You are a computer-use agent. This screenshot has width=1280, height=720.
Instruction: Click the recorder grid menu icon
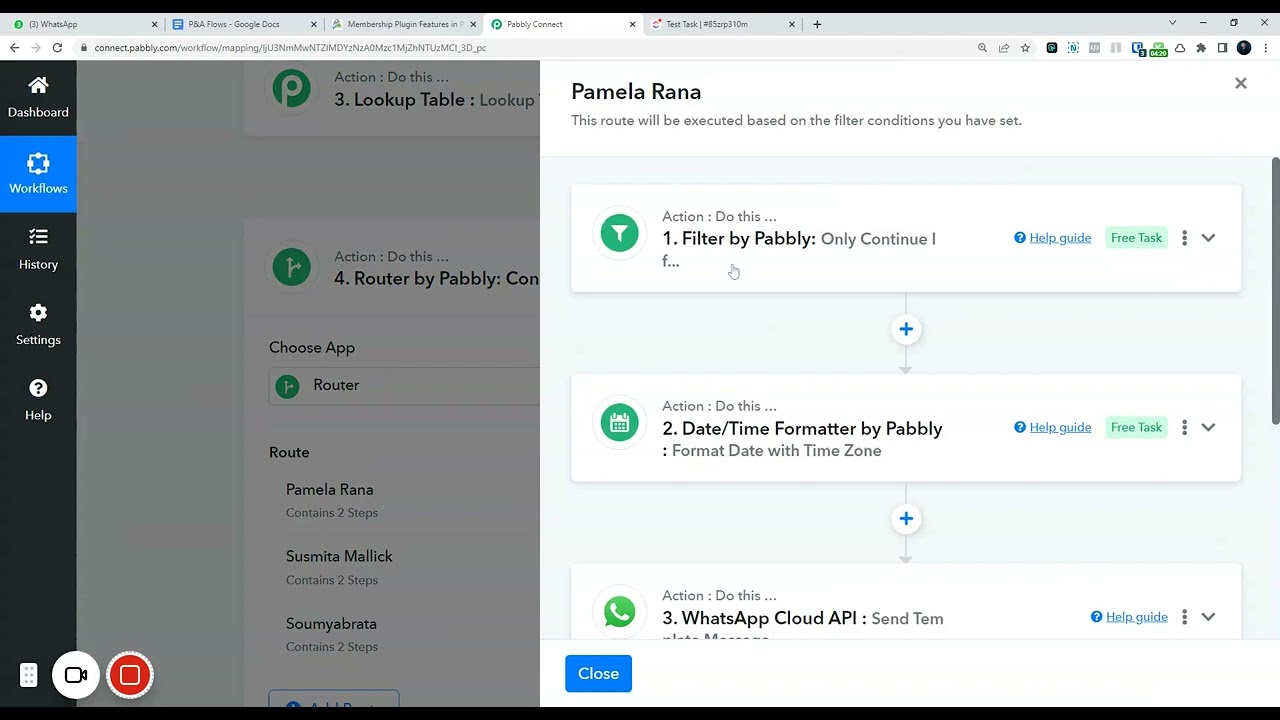click(28, 675)
